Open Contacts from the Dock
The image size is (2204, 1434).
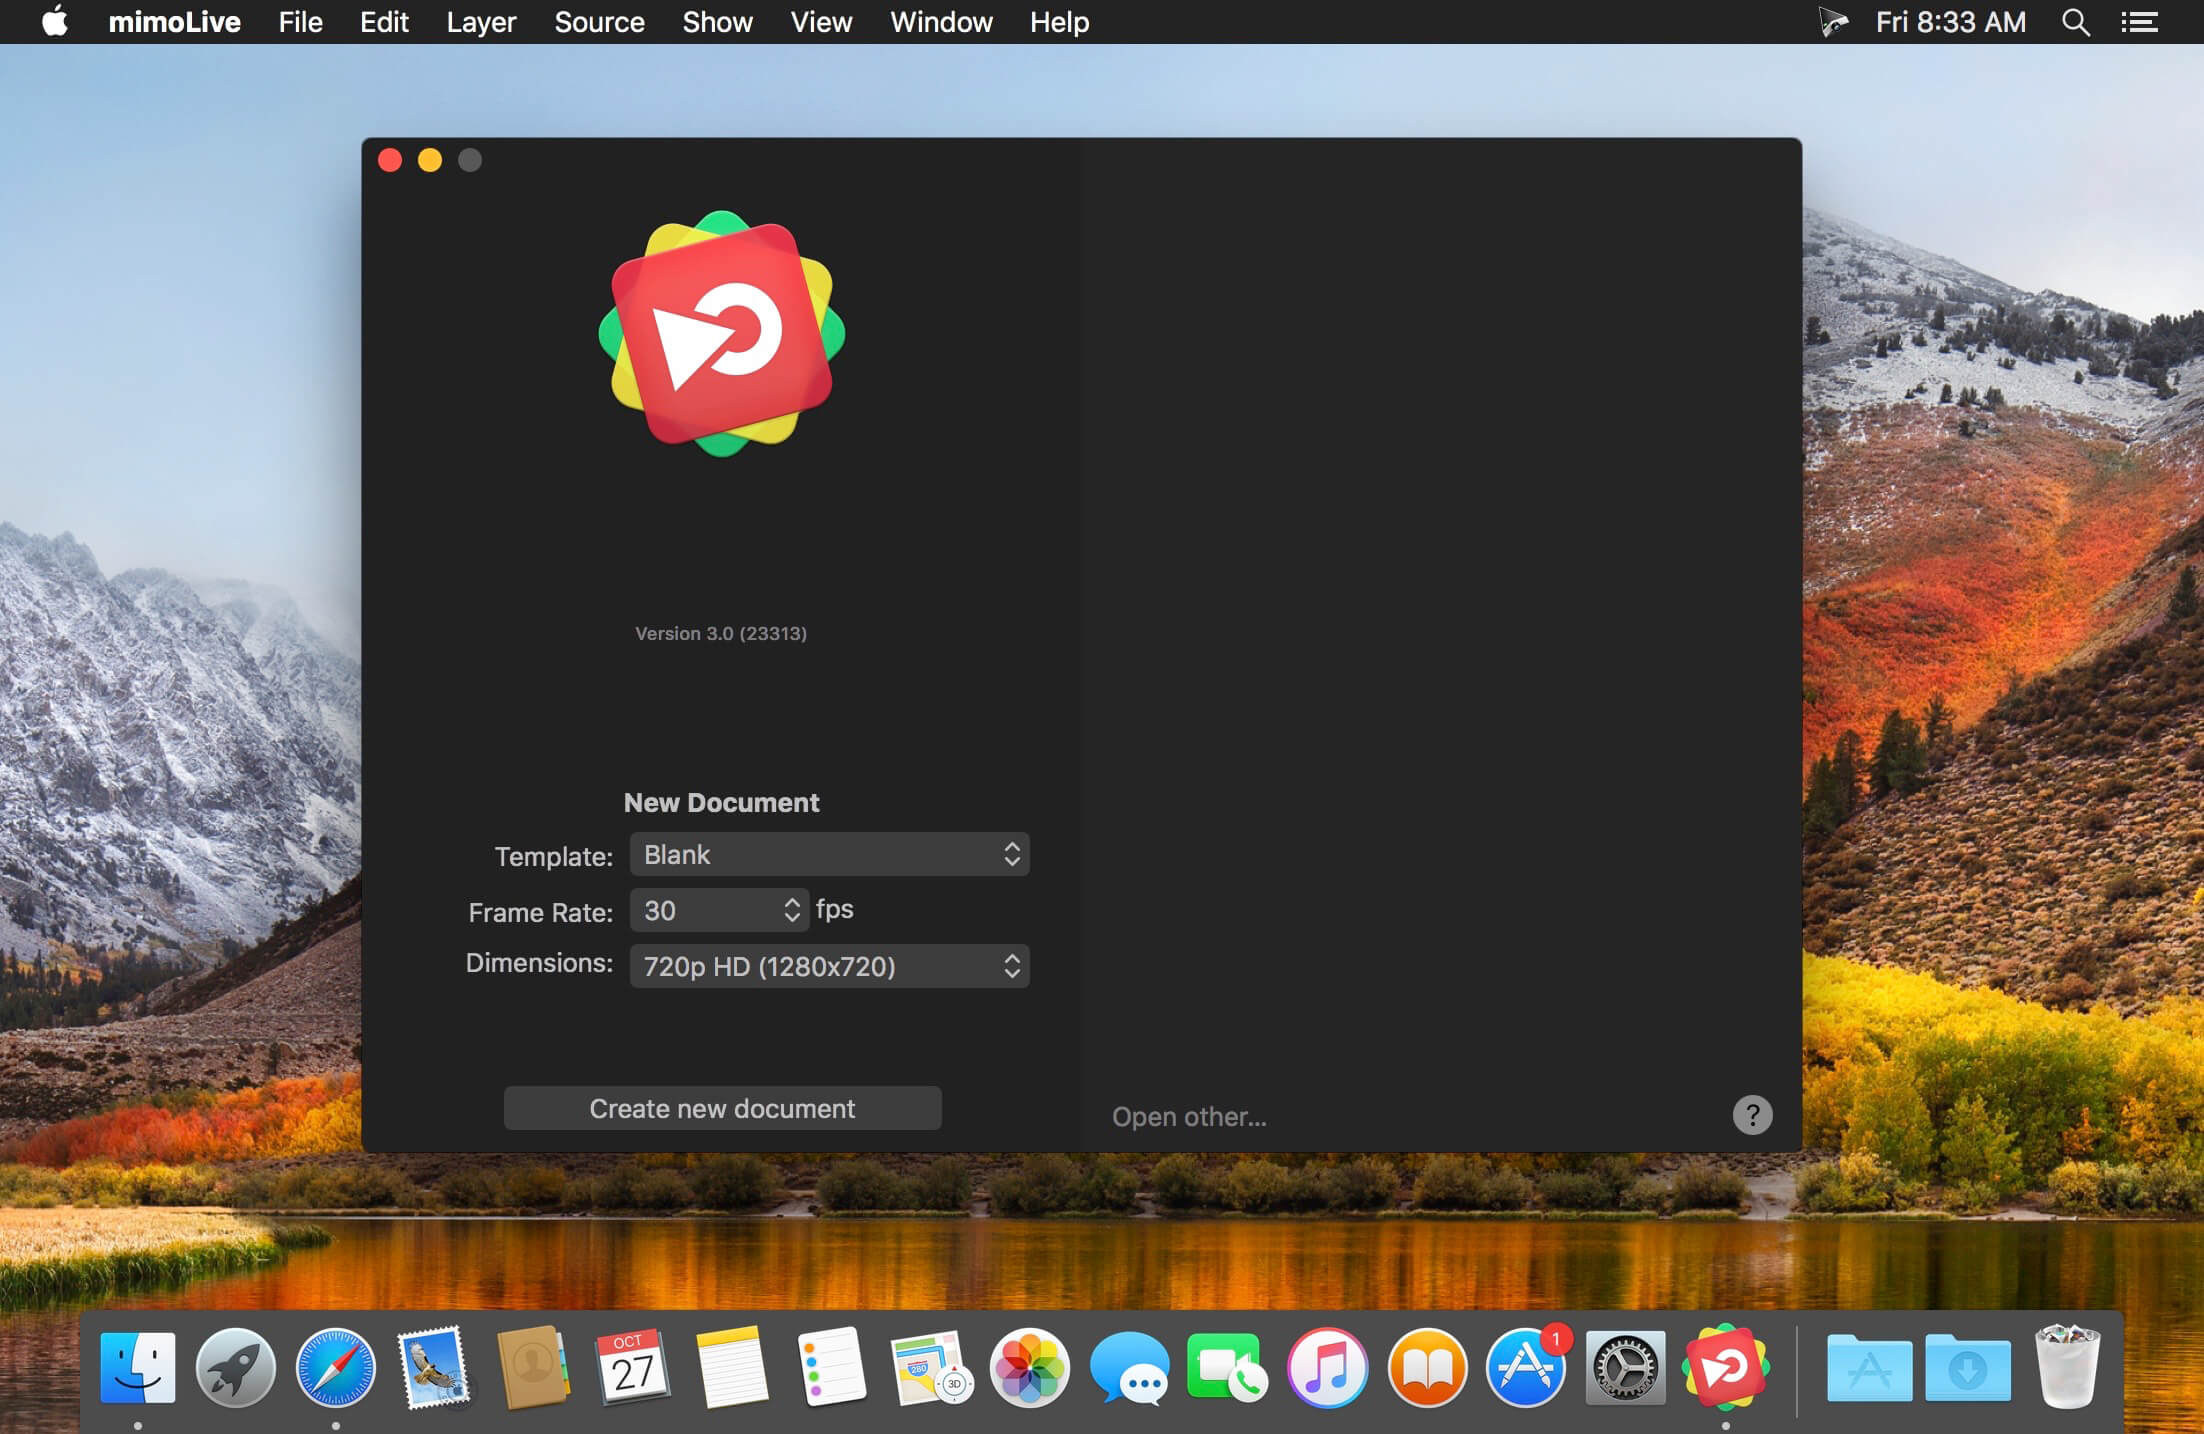(x=533, y=1367)
